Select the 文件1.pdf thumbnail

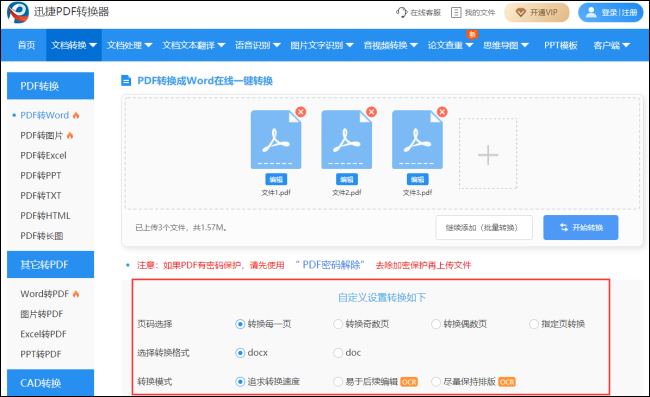pos(276,140)
